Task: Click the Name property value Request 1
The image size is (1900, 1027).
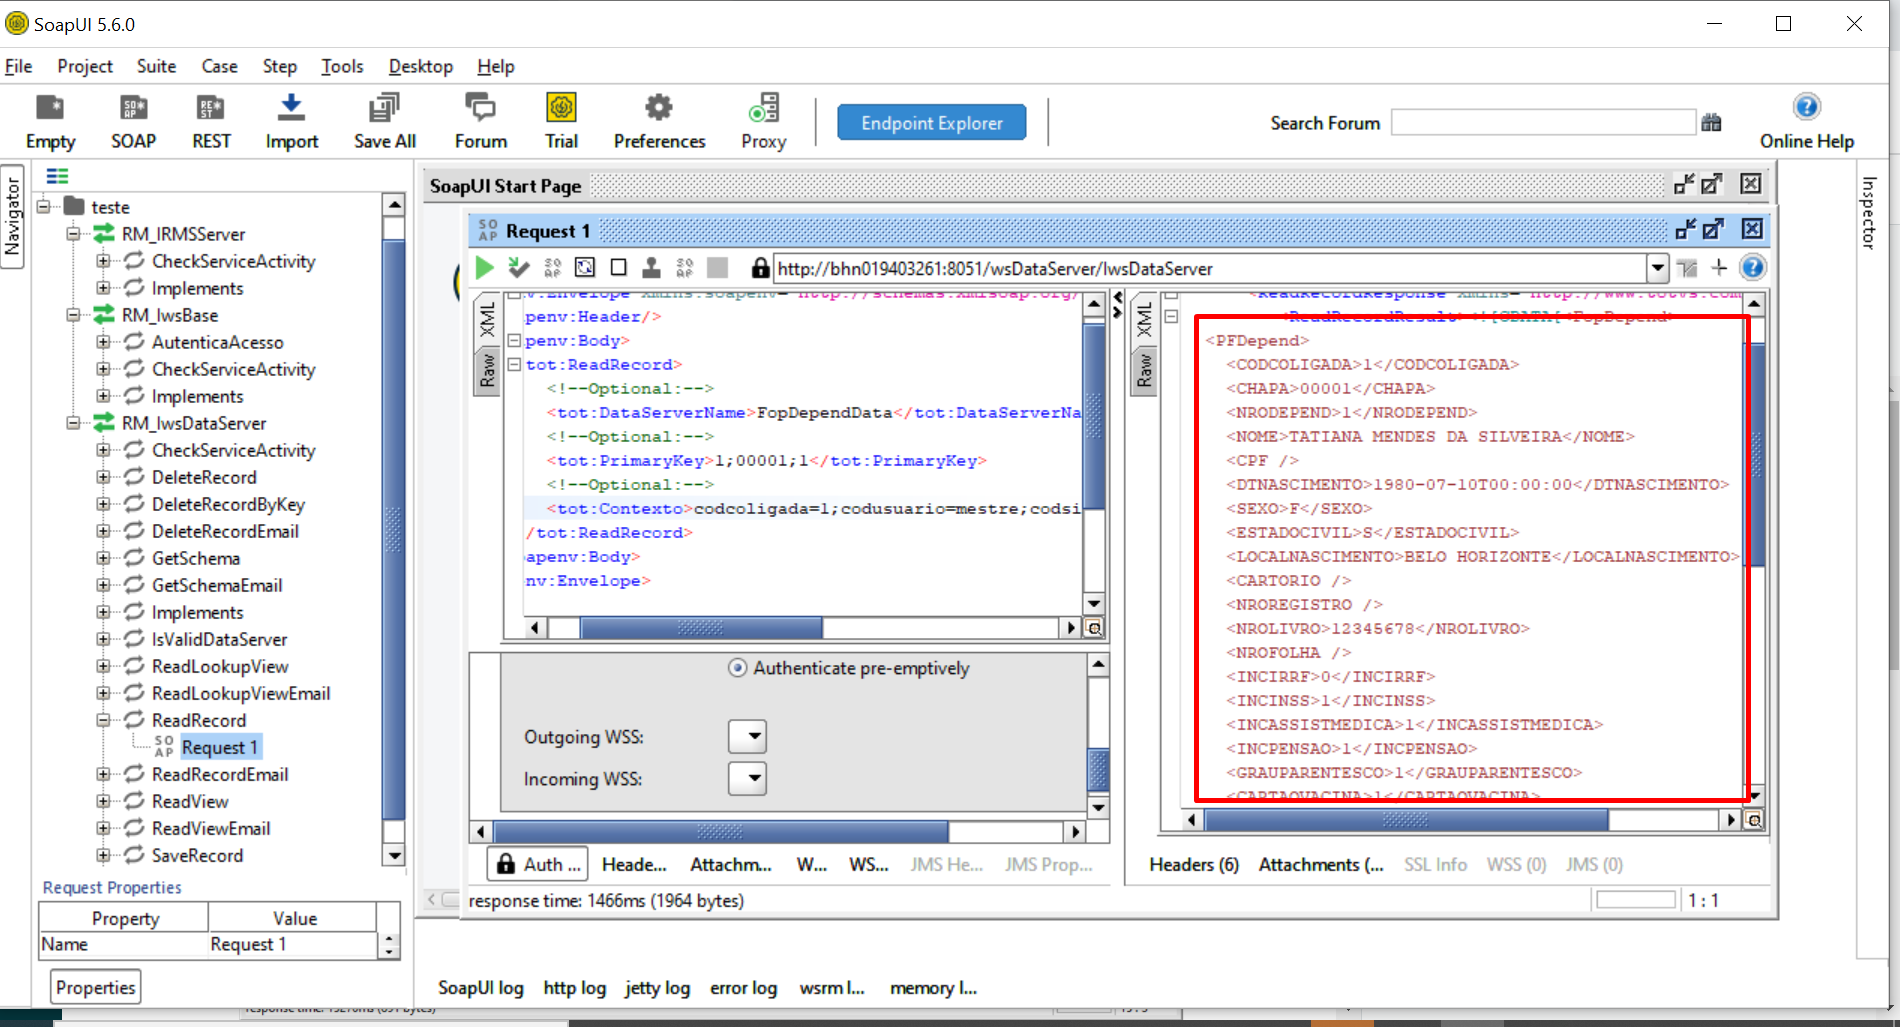Action: pyautogui.click(x=292, y=945)
